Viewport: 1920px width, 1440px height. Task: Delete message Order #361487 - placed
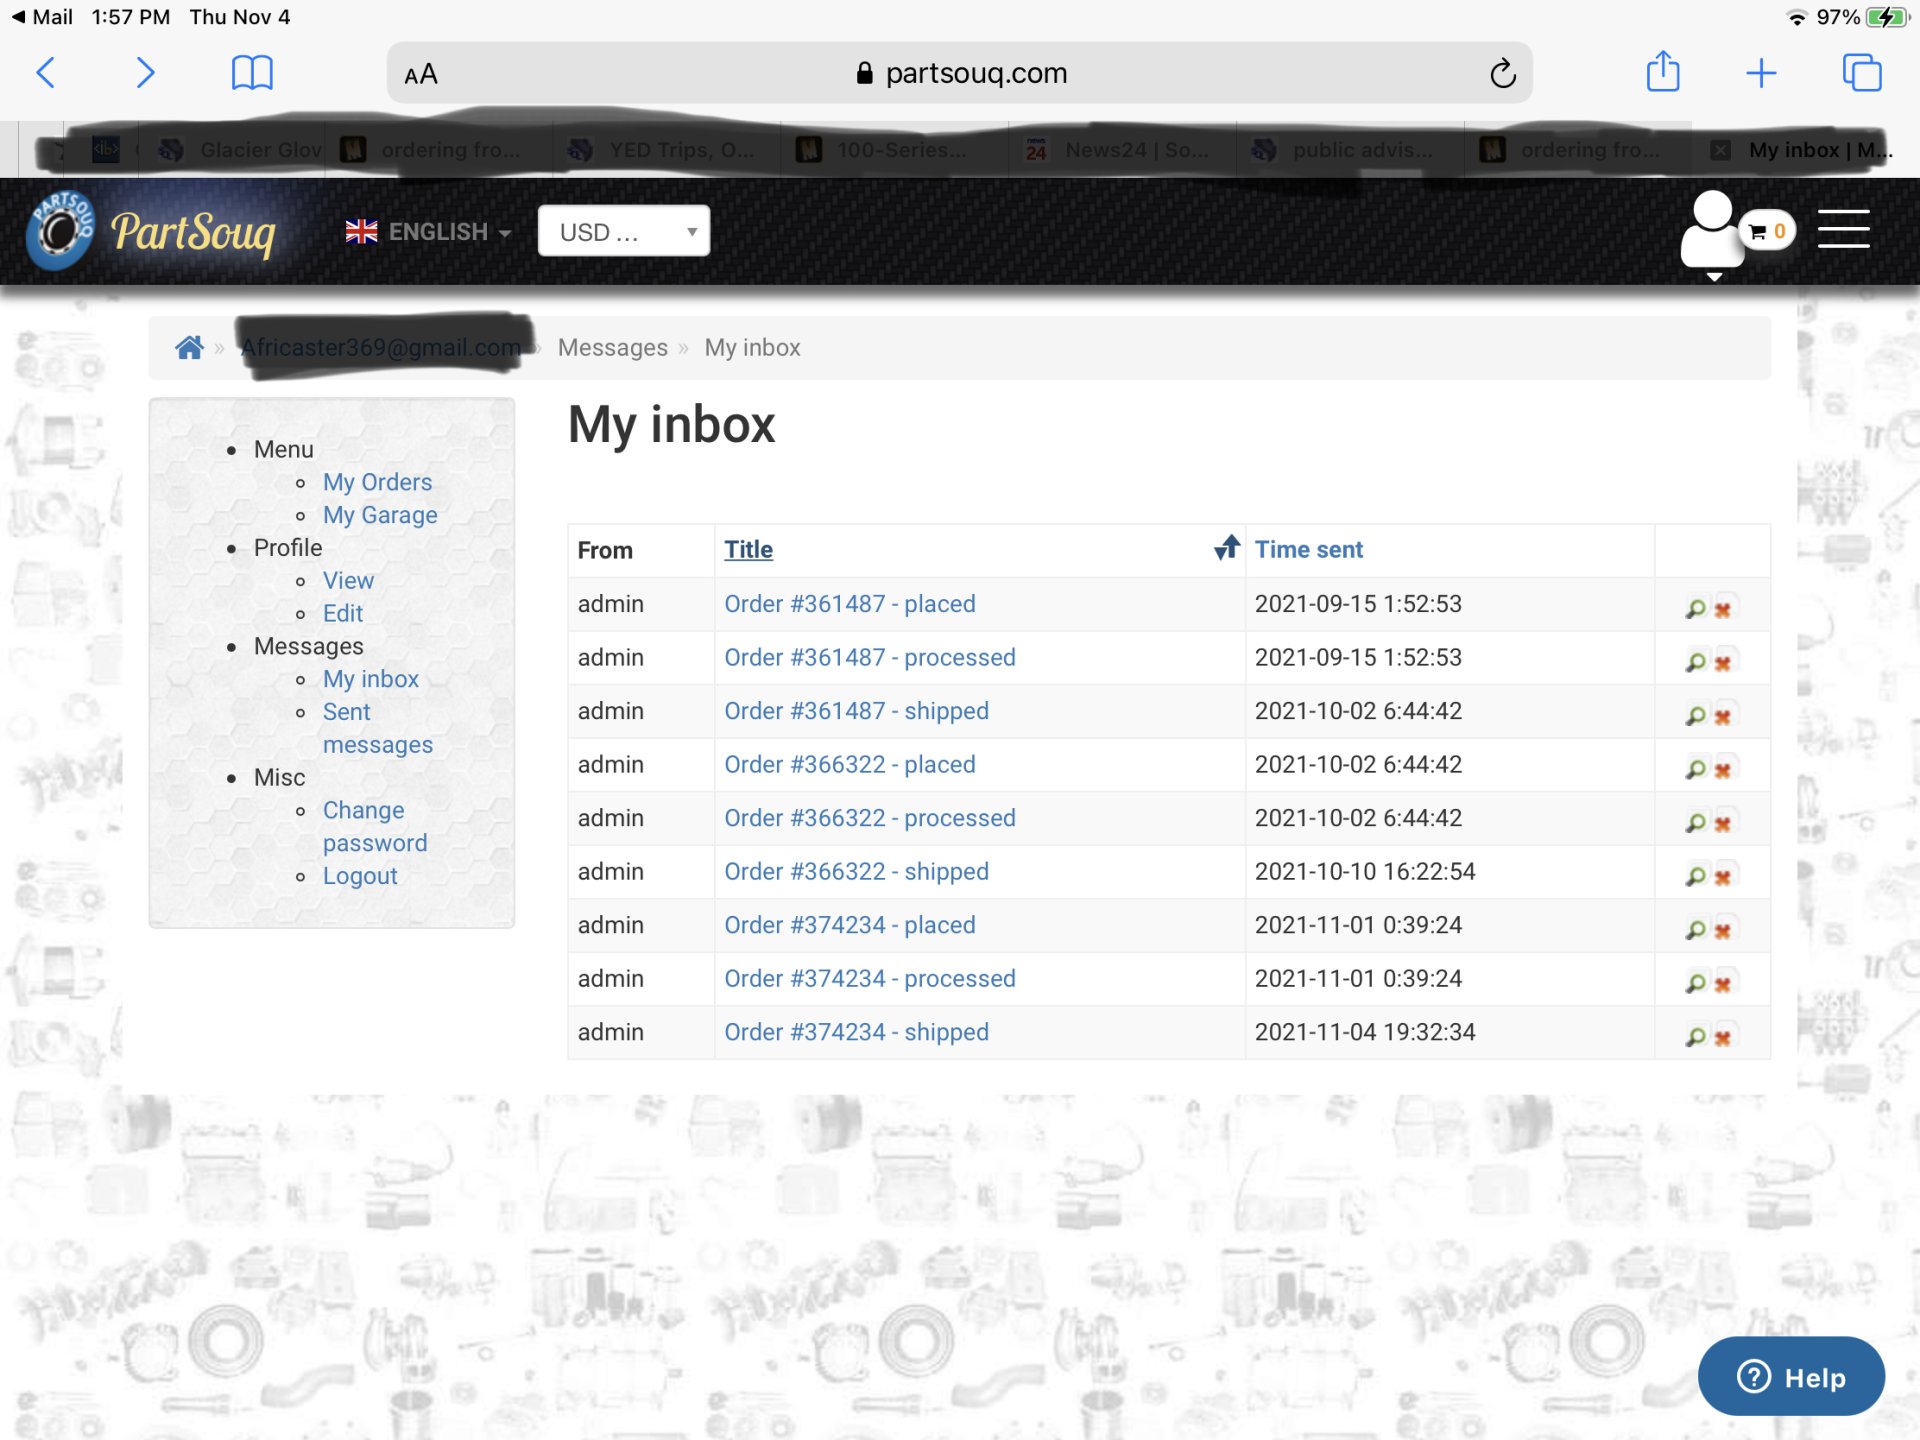1722,609
